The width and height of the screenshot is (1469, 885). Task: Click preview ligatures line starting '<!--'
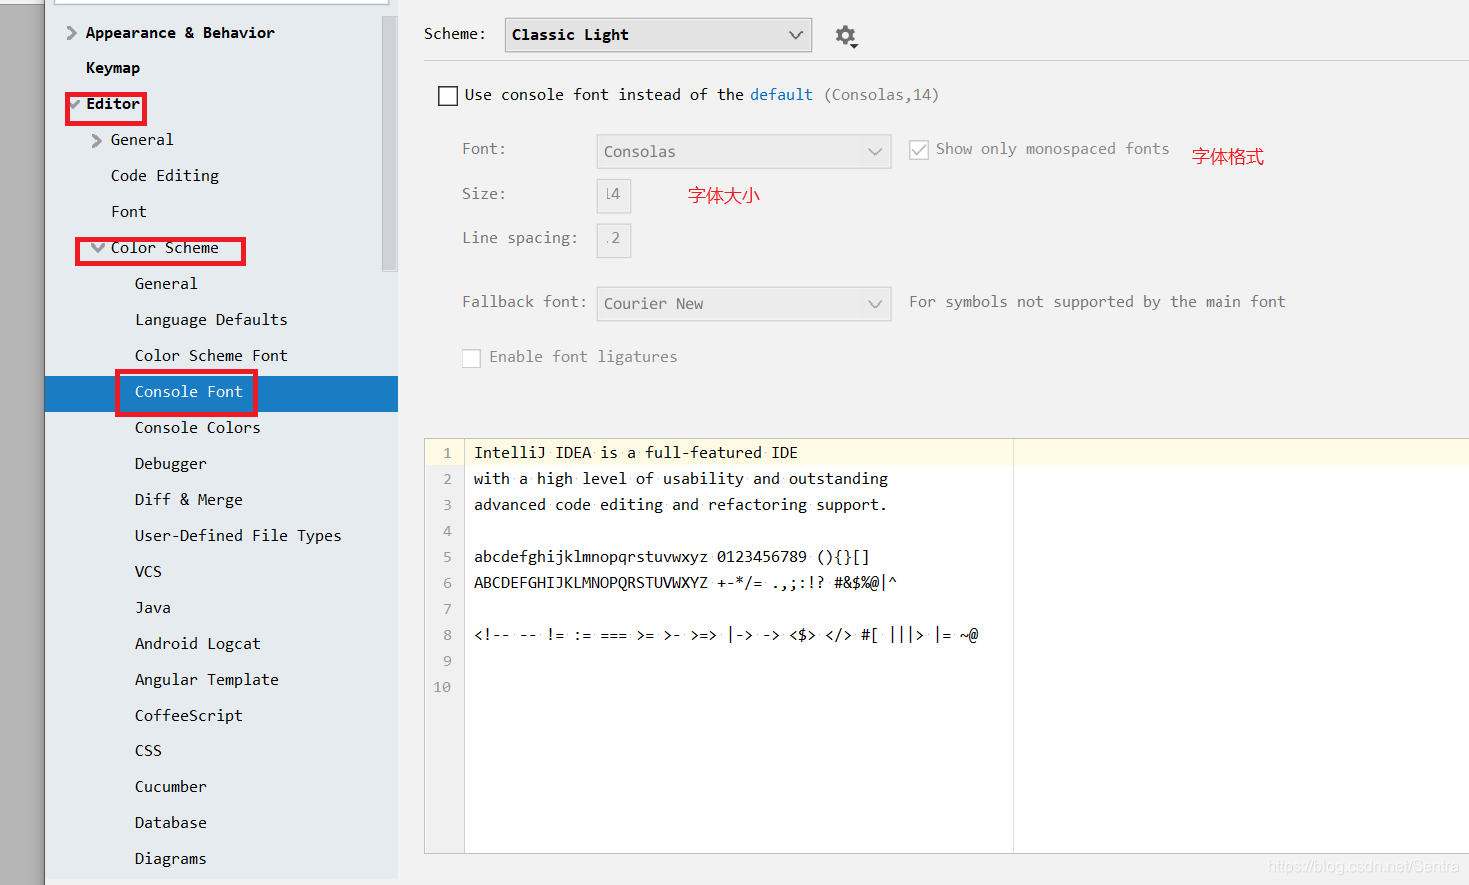pyautogui.click(x=726, y=635)
